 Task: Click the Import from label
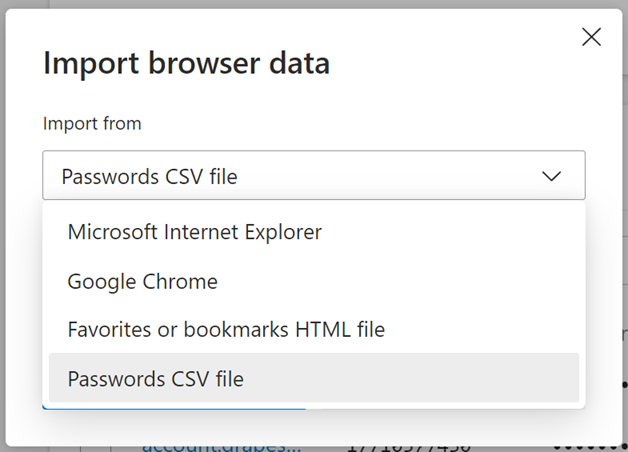point(92,124)
